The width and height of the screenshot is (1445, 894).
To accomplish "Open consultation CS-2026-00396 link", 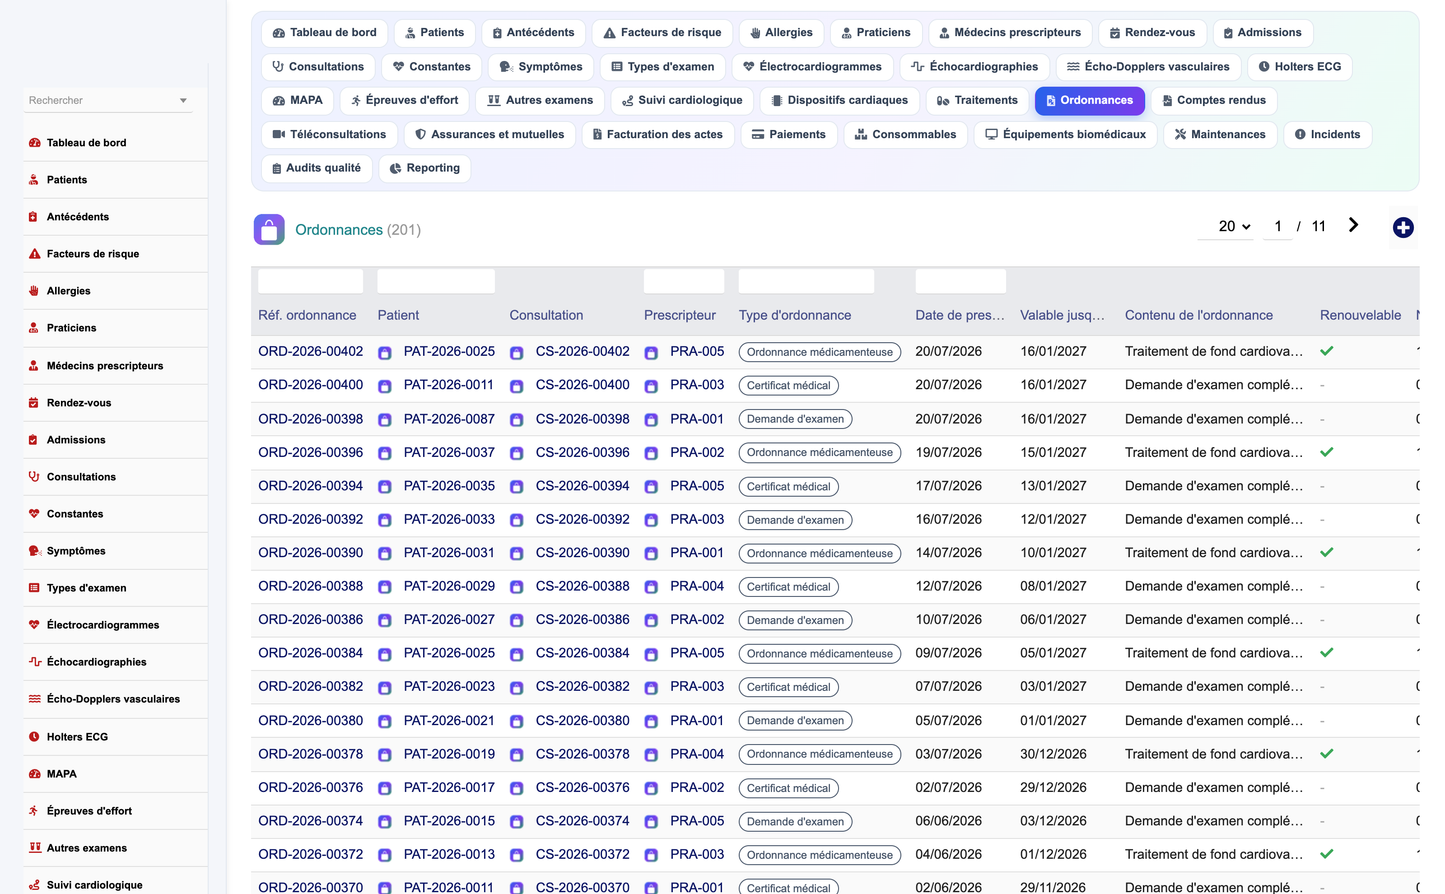I will [x=583, y=452].
